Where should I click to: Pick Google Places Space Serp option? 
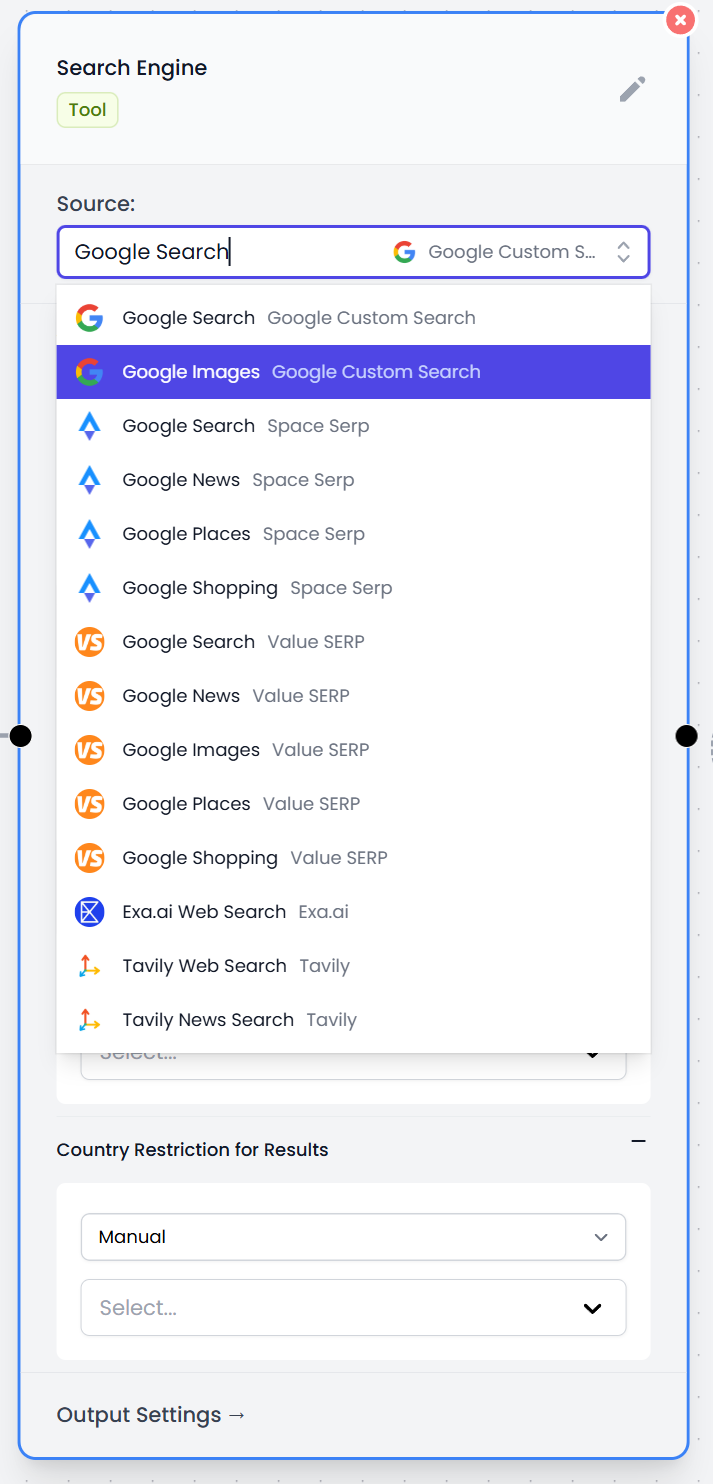point(243,534)
